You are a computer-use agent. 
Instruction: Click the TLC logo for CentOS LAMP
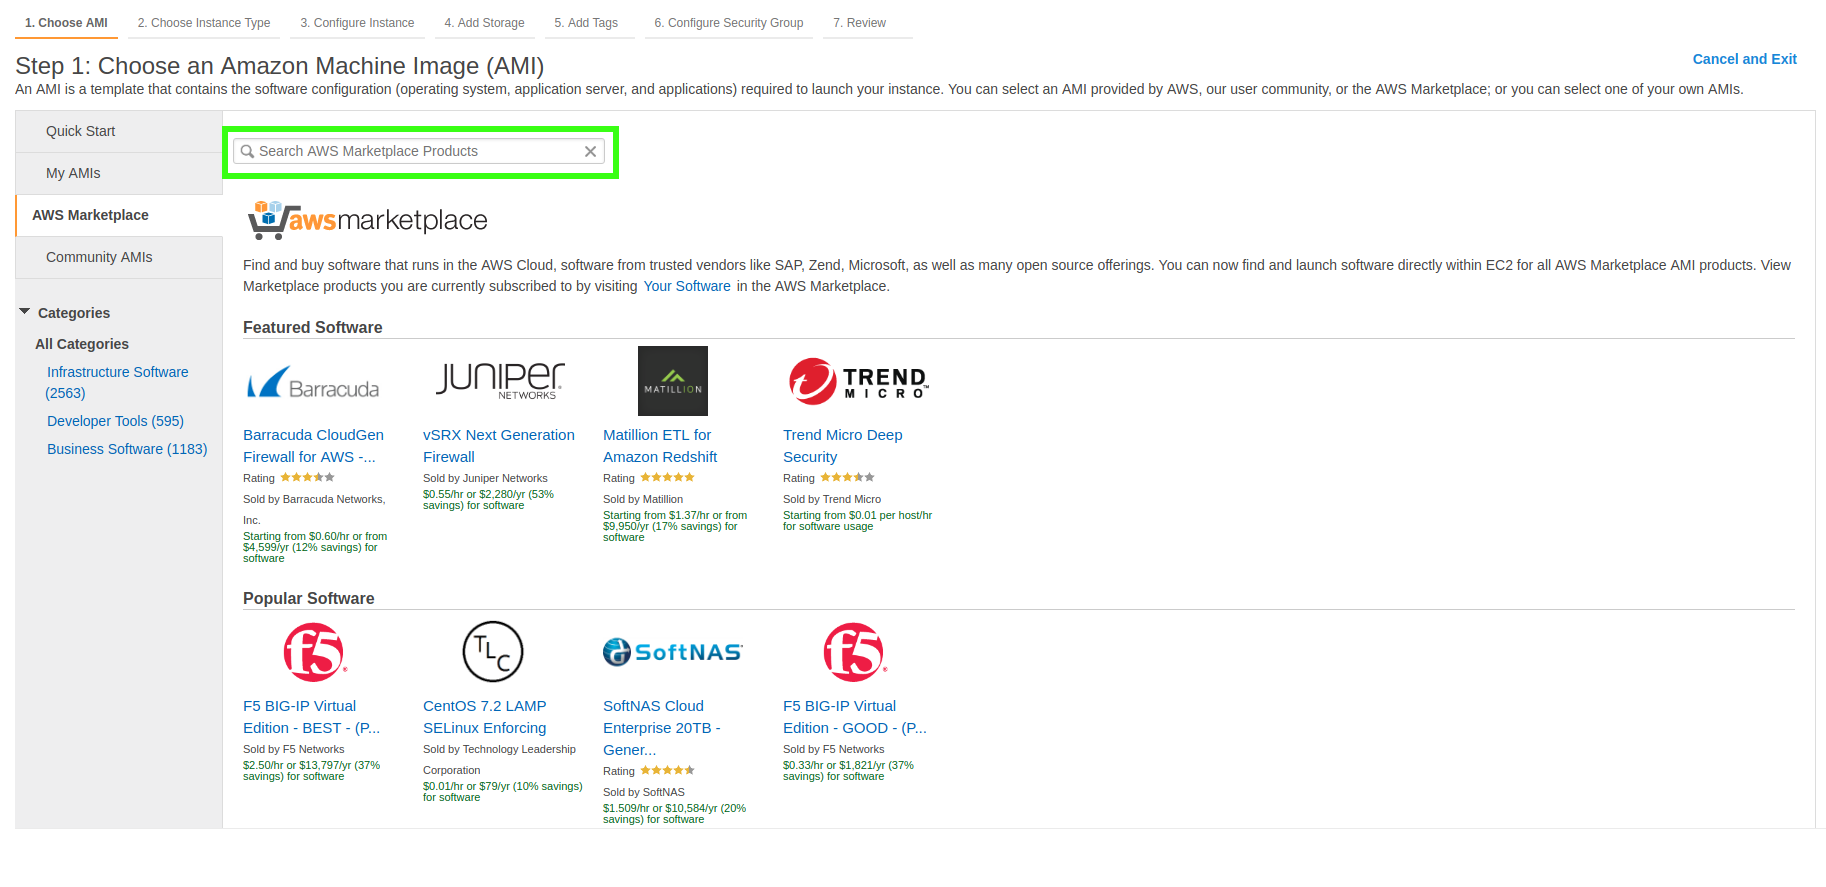[x=493, y=652]
